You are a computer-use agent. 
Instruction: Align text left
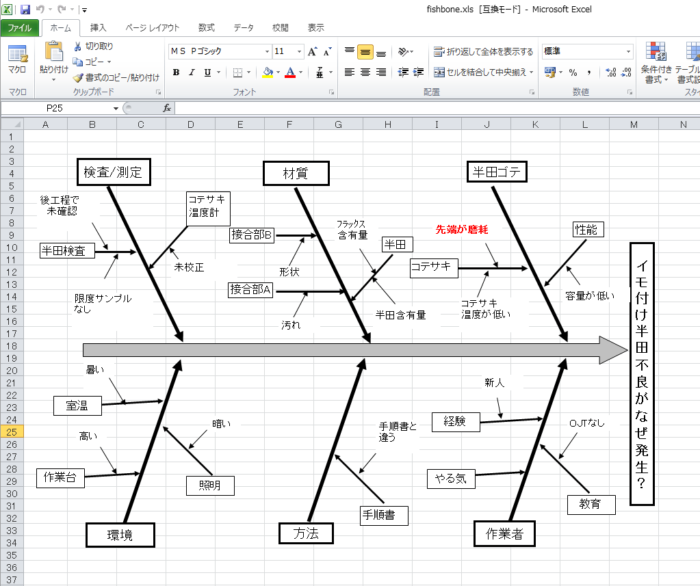click(x=350, y=72)
